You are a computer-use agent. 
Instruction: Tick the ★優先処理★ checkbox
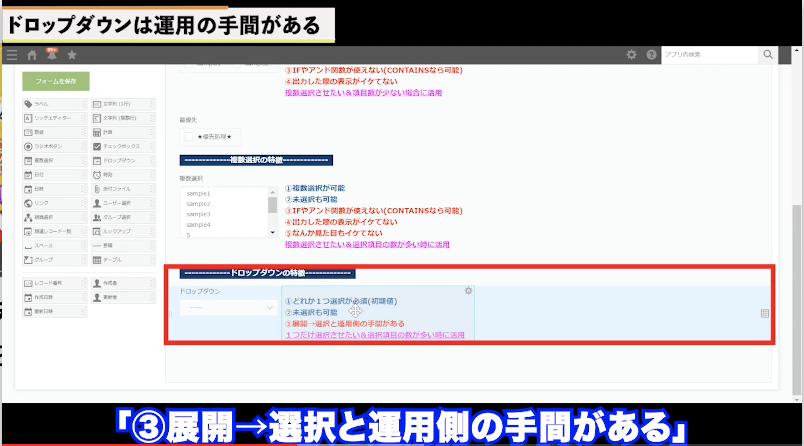189,136
